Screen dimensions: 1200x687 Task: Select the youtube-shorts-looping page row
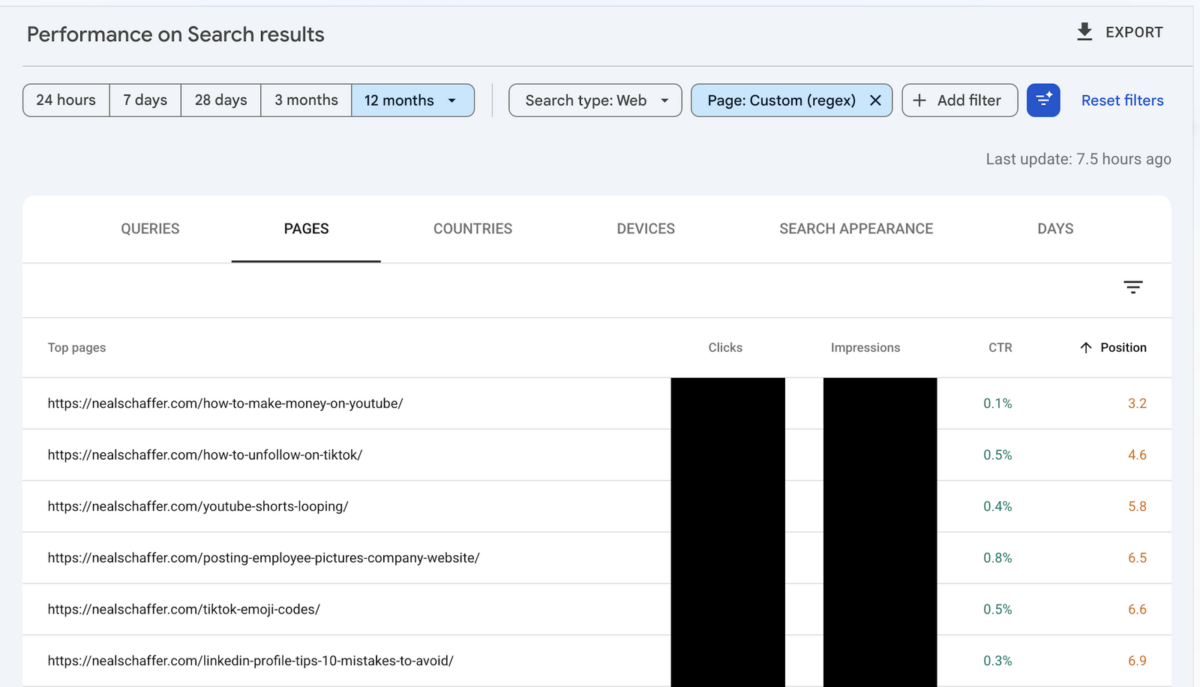click(597, 507)
